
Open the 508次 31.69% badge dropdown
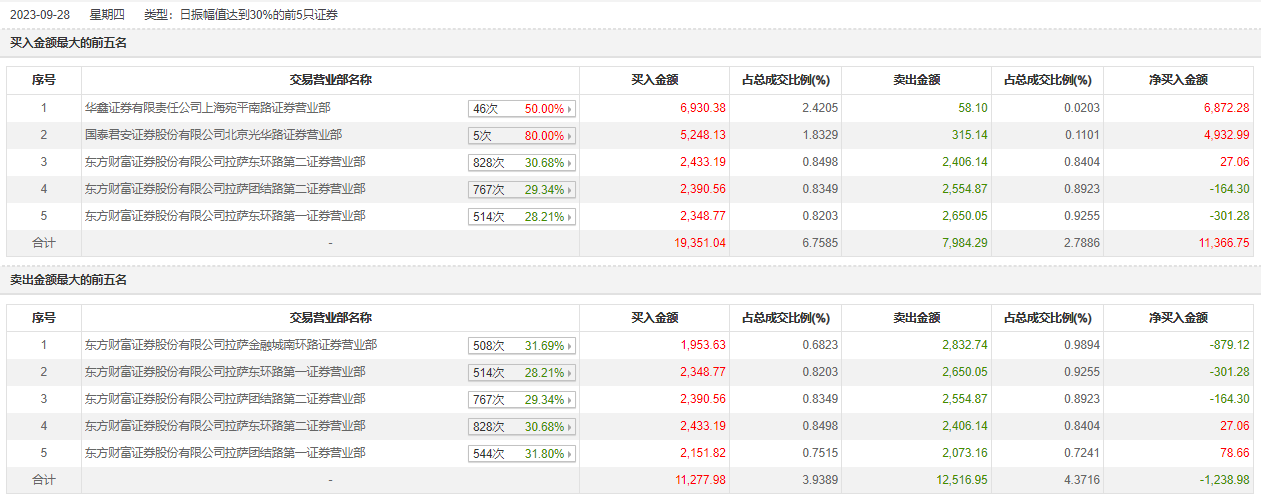click(x=571, y=346)
